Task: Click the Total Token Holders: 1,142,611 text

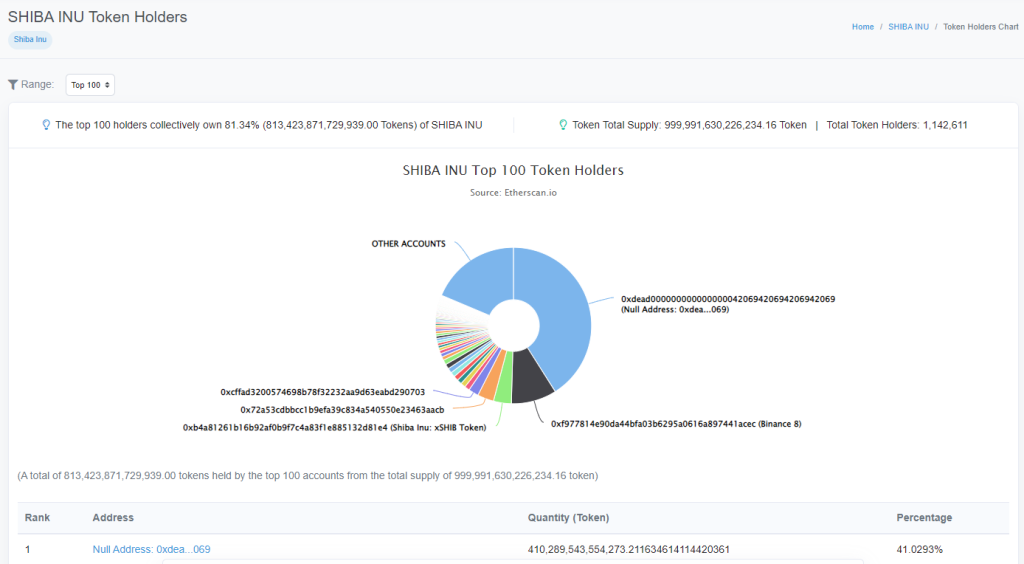Action: 897,125
